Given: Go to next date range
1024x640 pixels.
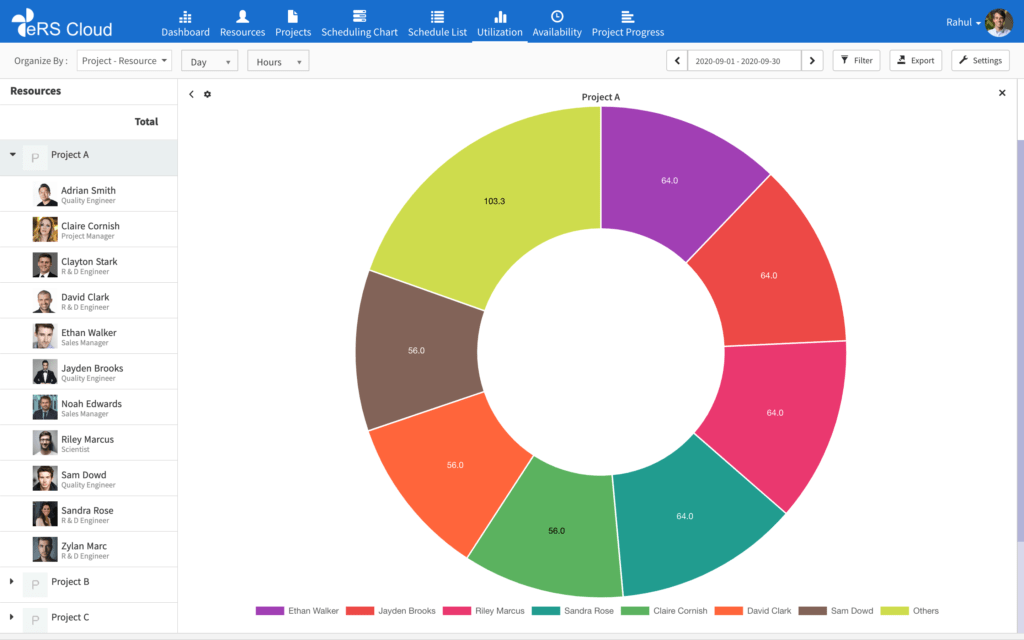Looking at the screenshot, I should click(x=812, y=61).
